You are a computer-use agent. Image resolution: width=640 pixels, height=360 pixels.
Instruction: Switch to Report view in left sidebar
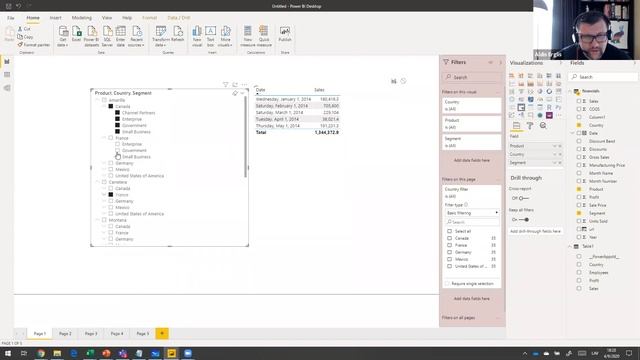pos(7,62)
